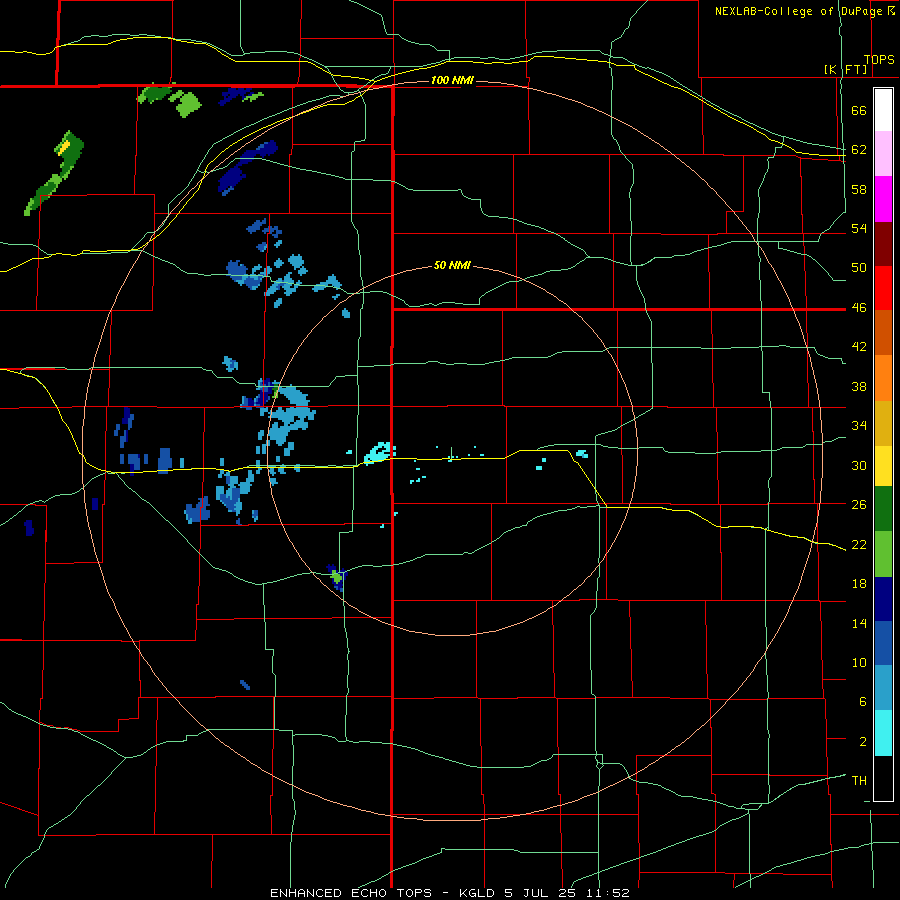Viewport: 900px width, 900px height.
Task: Click the 100 NMI range ring label
Action: 452,80
